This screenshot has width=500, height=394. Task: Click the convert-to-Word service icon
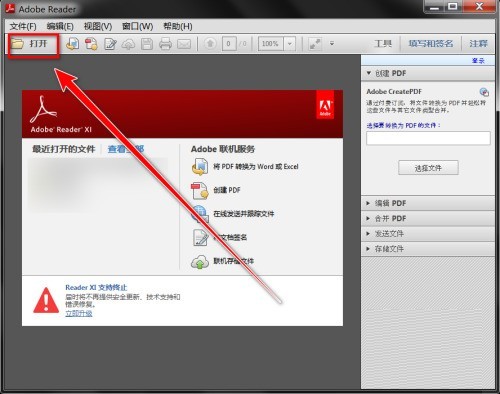[200, 167]
